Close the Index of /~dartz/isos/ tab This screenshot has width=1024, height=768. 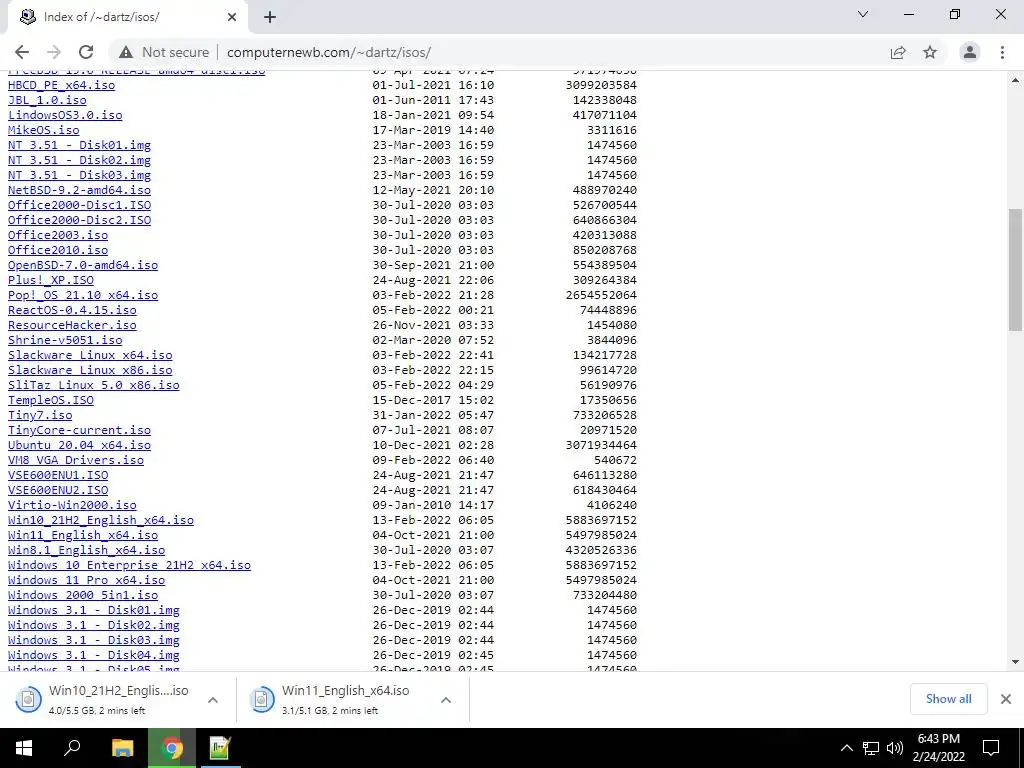(x=232, y=17)
